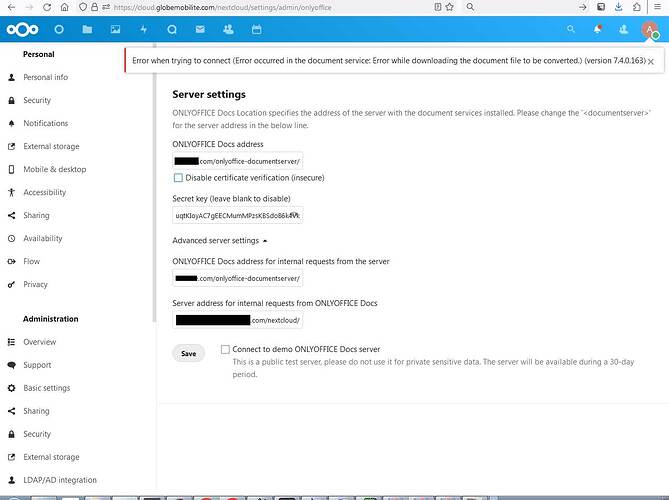Open administration Sharing settings
The width and height of the screenshot is (669, 500).
[36, 411]
